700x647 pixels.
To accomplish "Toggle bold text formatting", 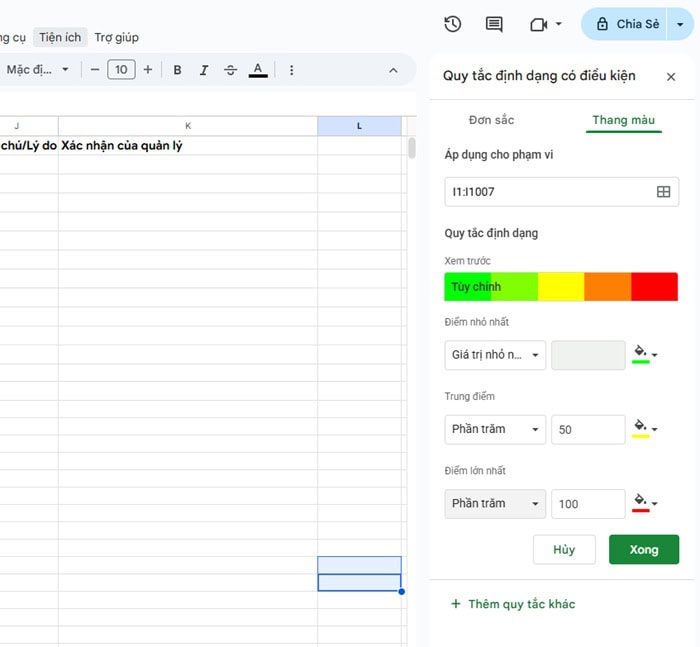I will point(178,70).
